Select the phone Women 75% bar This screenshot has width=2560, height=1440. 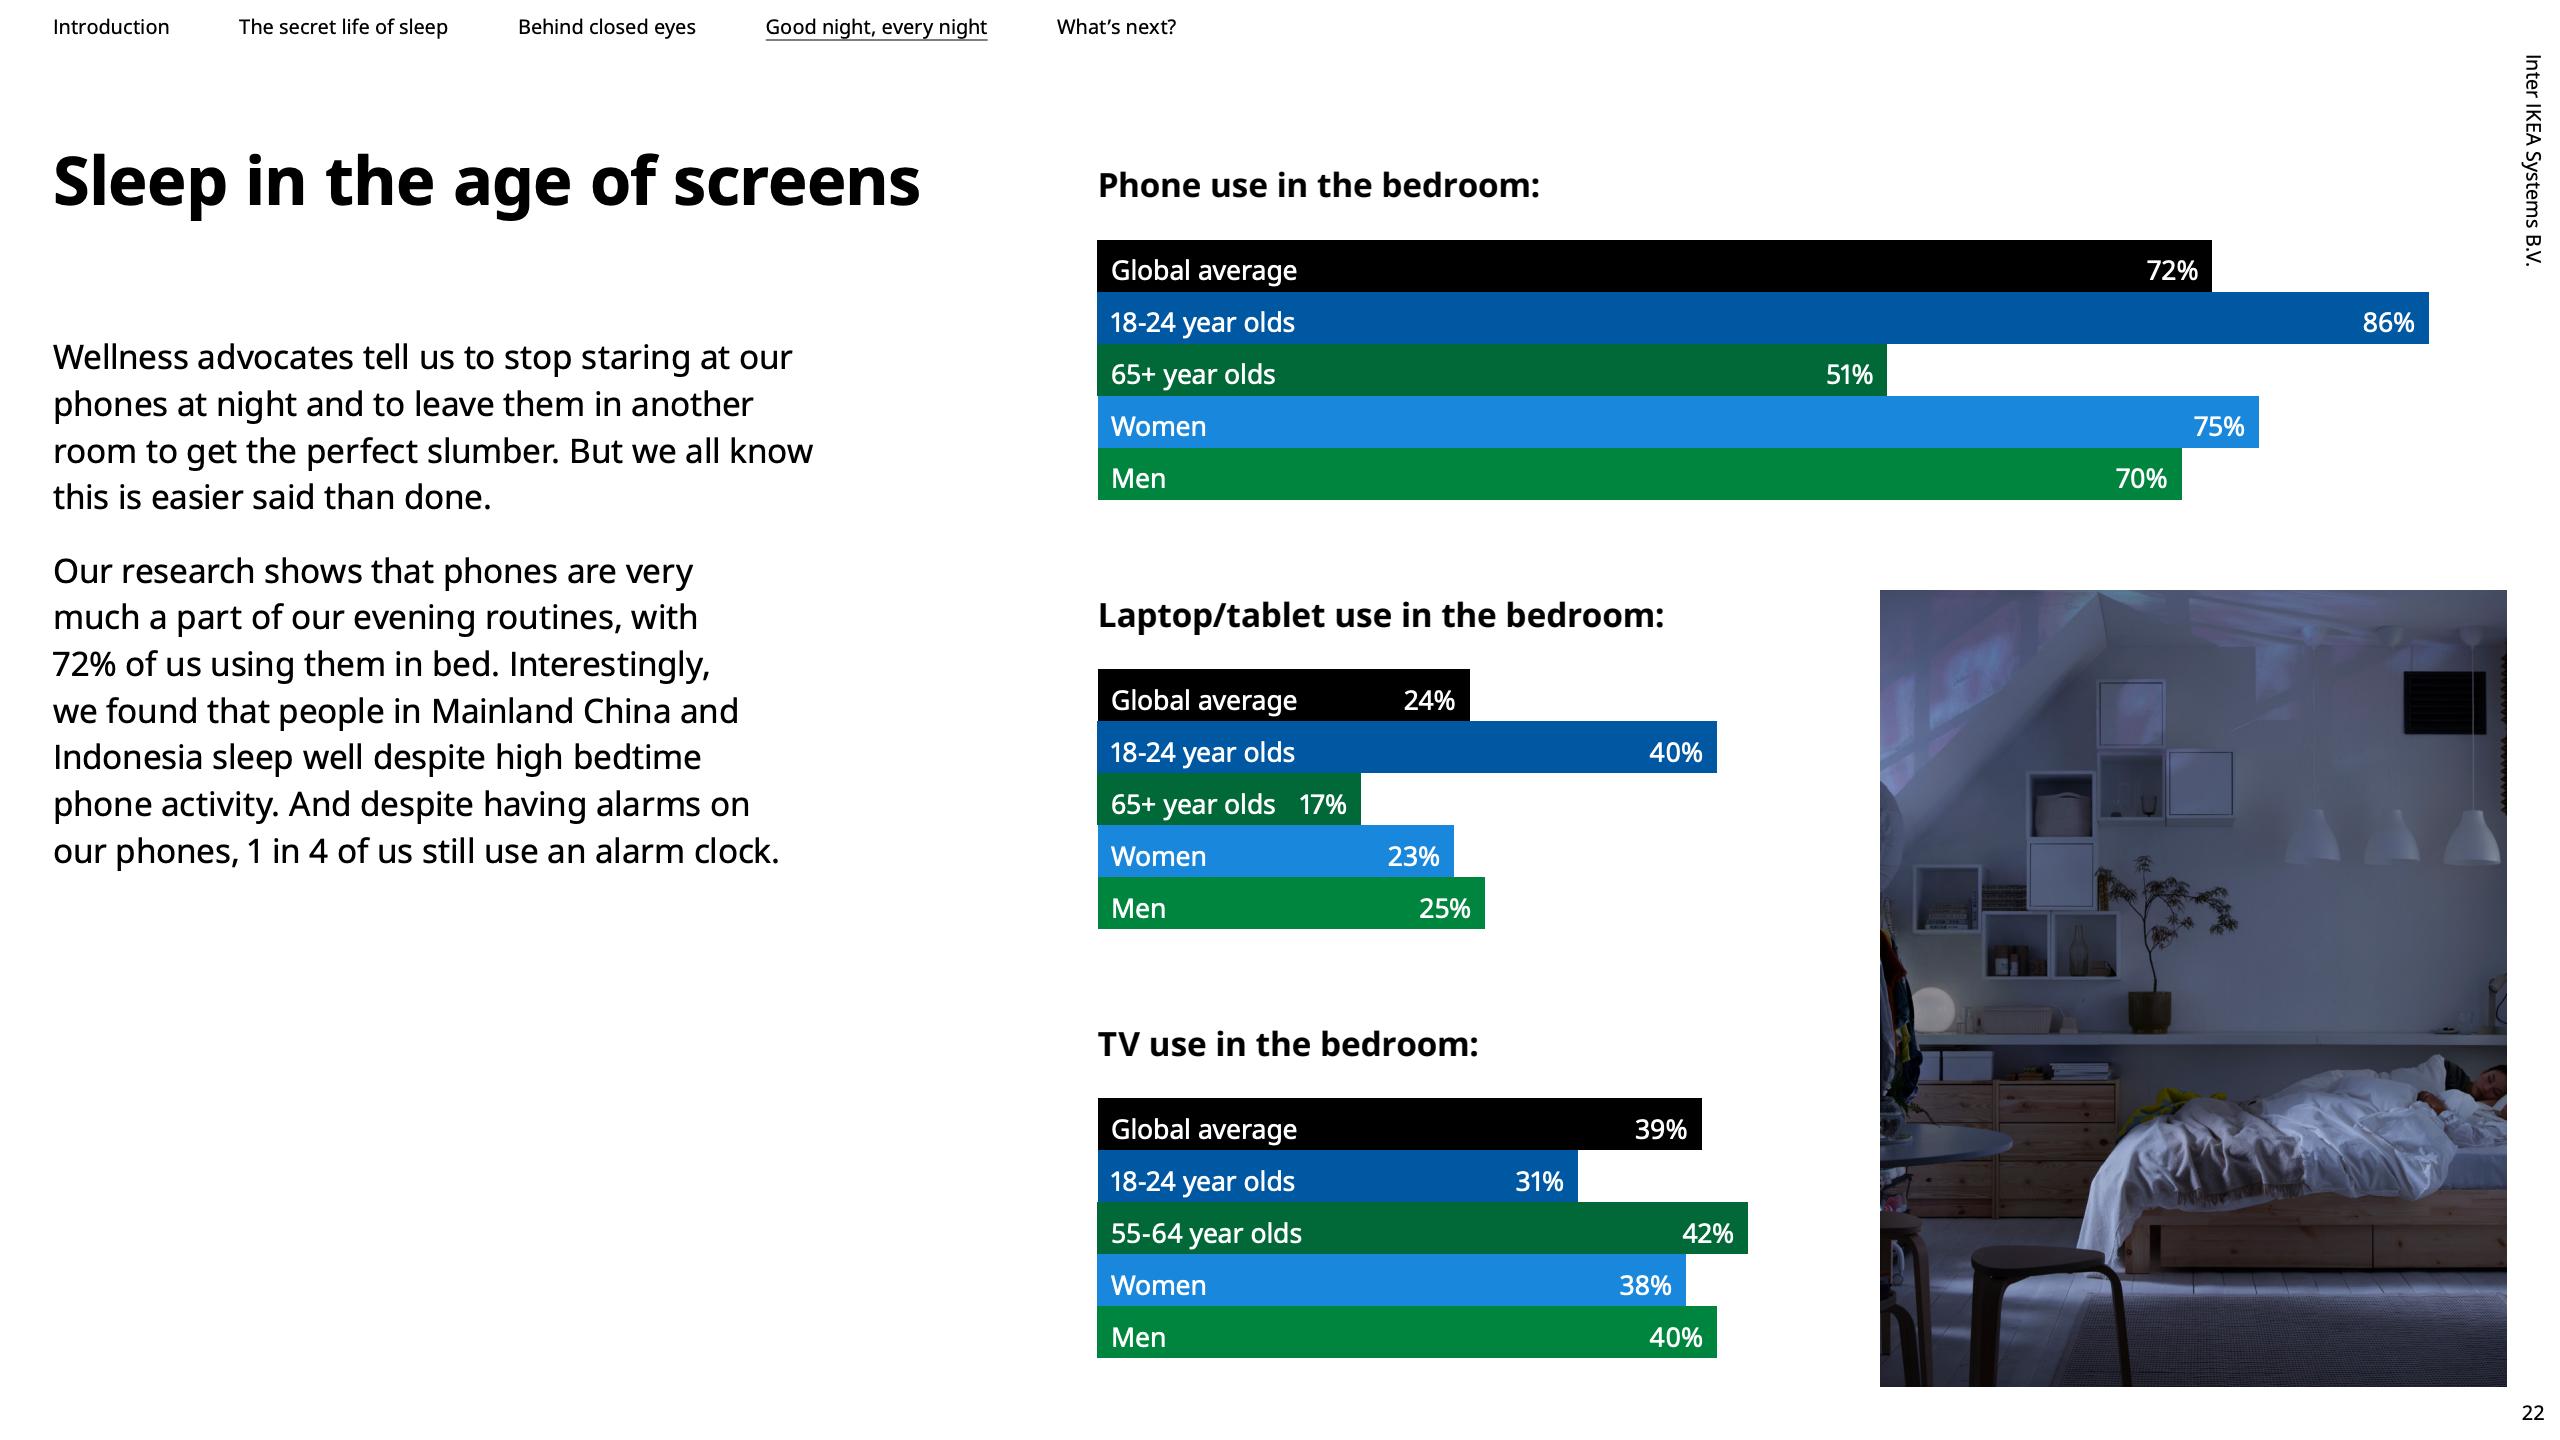pyautogui.click(x=1678, y=422)
